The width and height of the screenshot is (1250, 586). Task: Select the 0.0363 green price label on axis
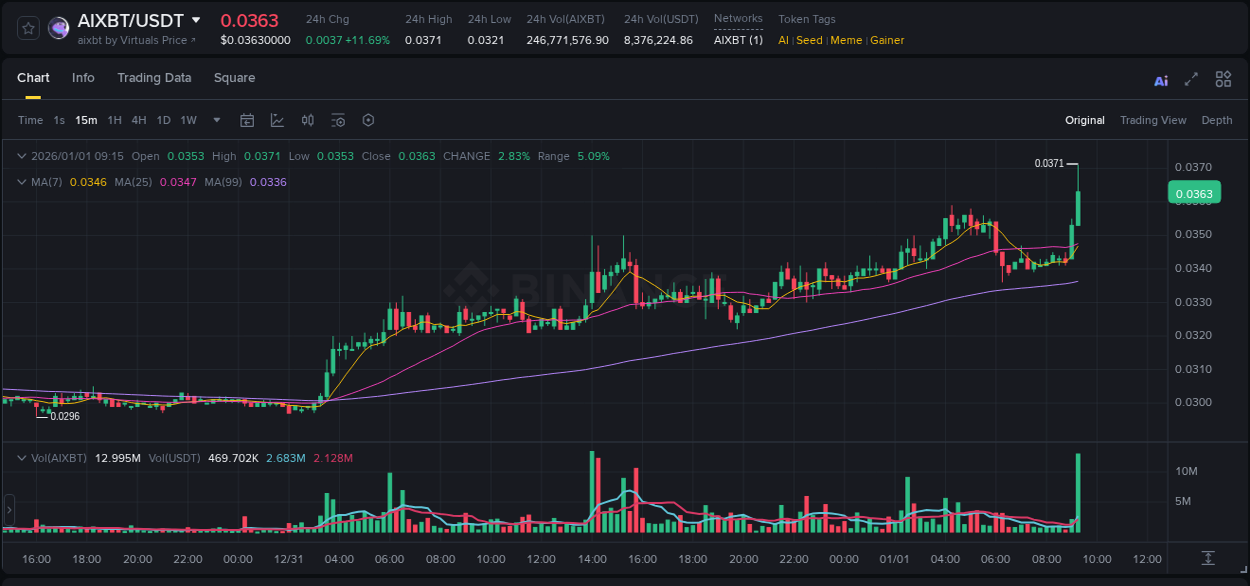pos(1194,192)
